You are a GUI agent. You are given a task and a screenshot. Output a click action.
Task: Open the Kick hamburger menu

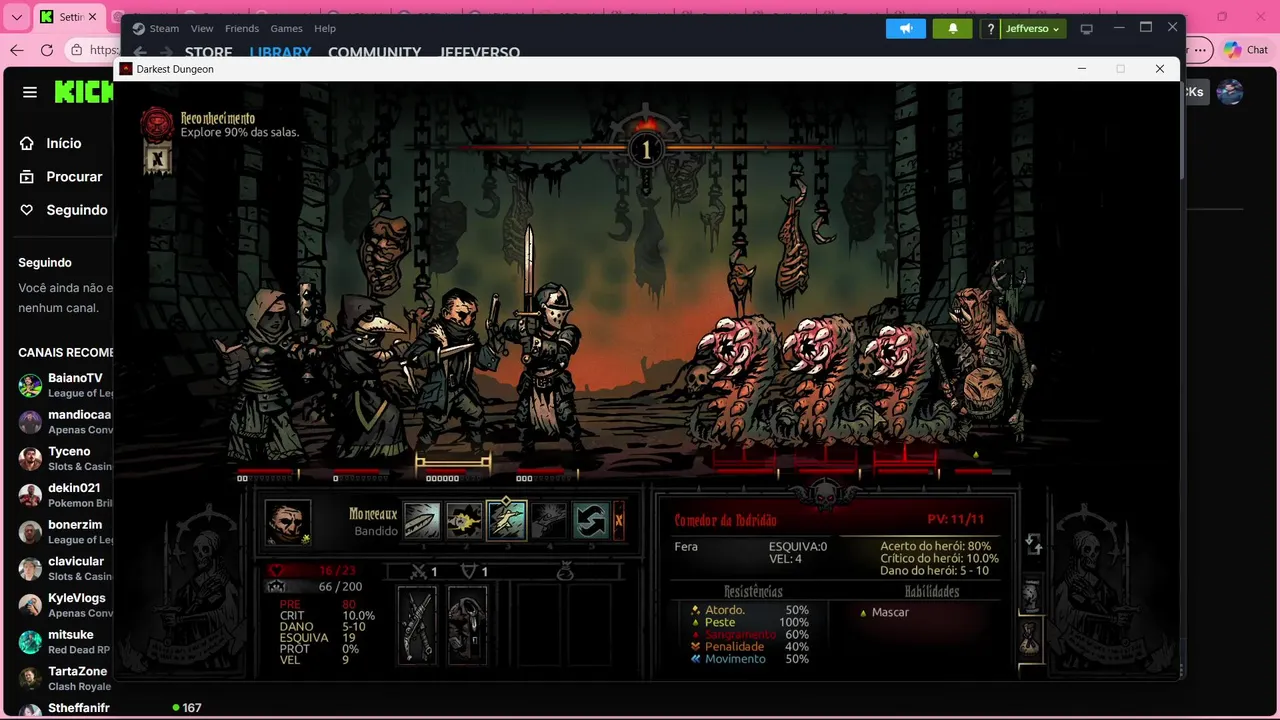[x=30, y=92]
